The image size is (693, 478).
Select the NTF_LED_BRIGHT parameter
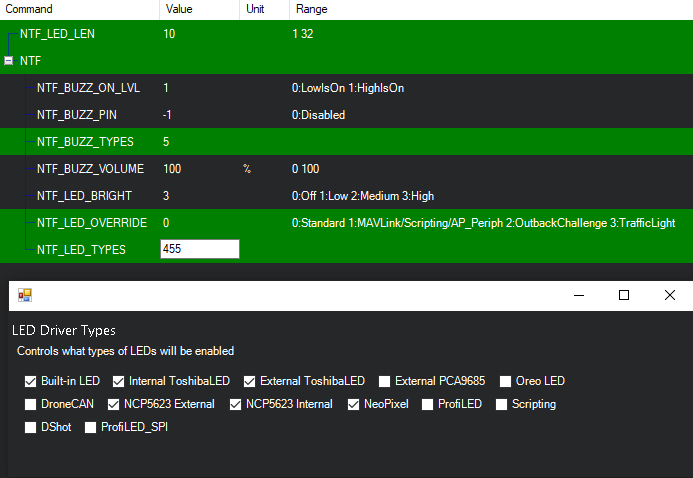coord(84,196)
